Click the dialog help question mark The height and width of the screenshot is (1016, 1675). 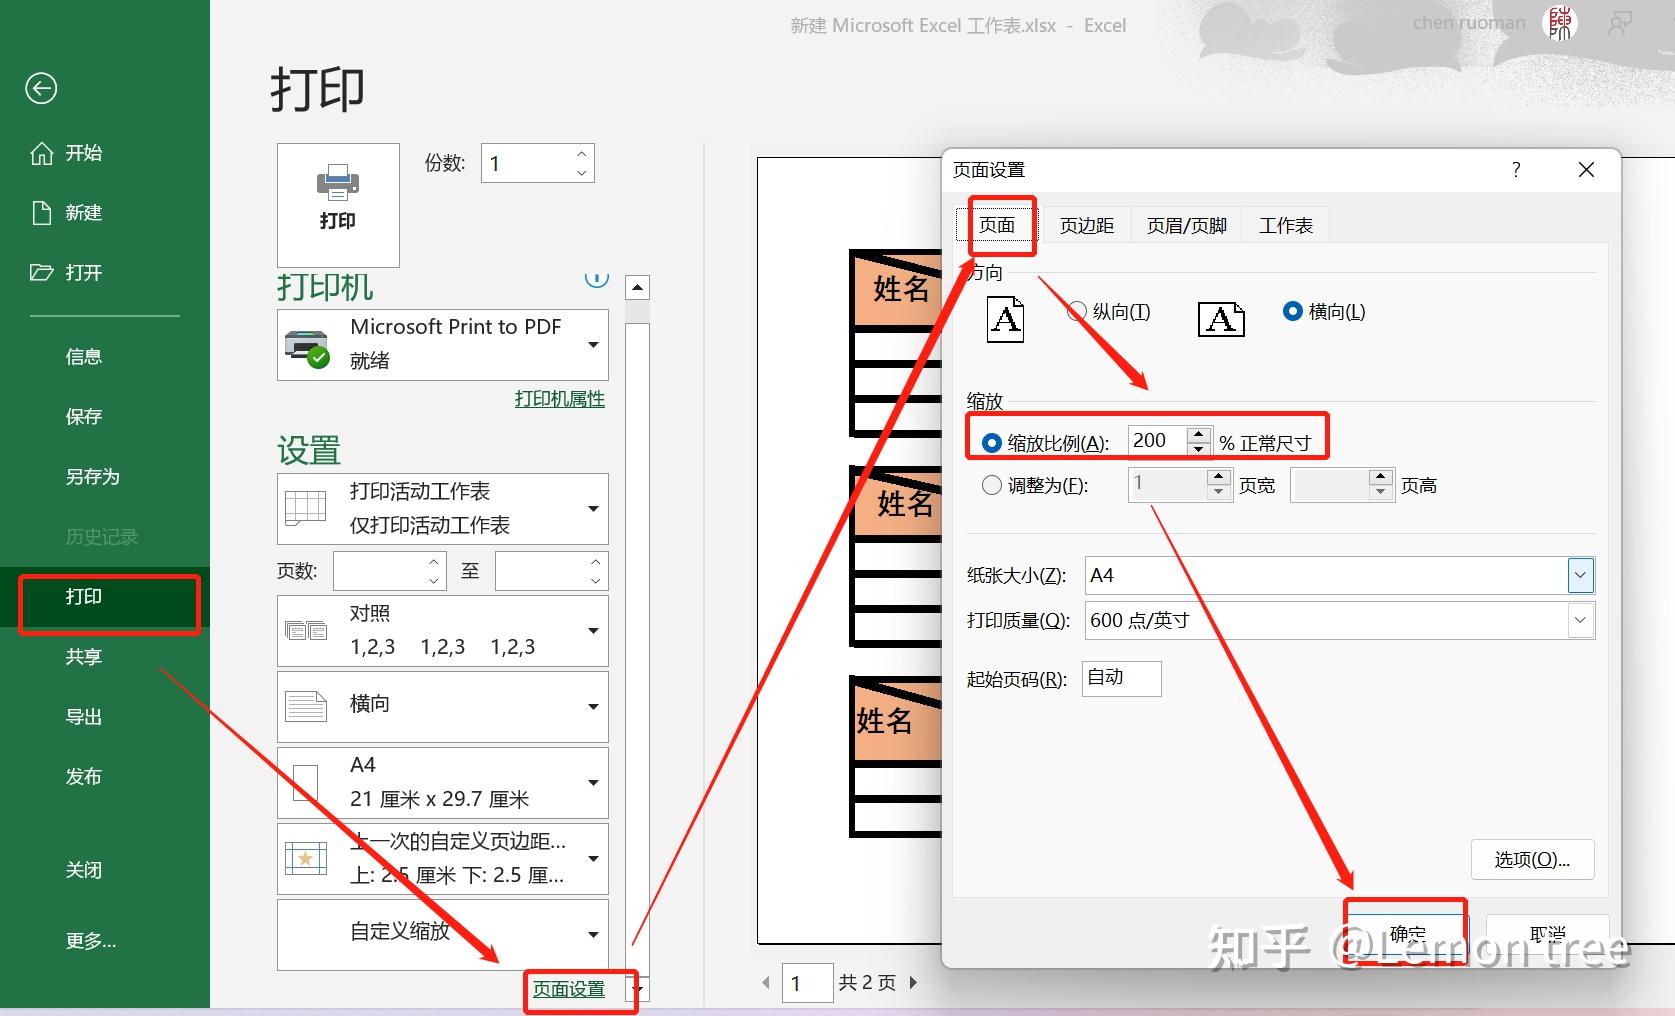pyautogui.click(x=1516, y=170)
